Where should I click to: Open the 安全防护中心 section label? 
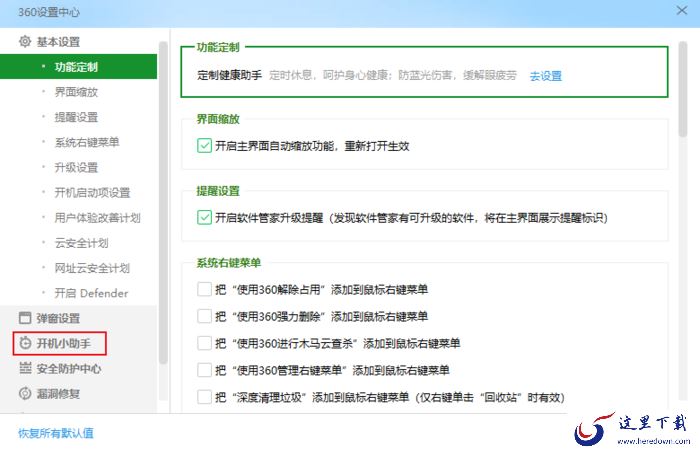click(x=69, y=368)
